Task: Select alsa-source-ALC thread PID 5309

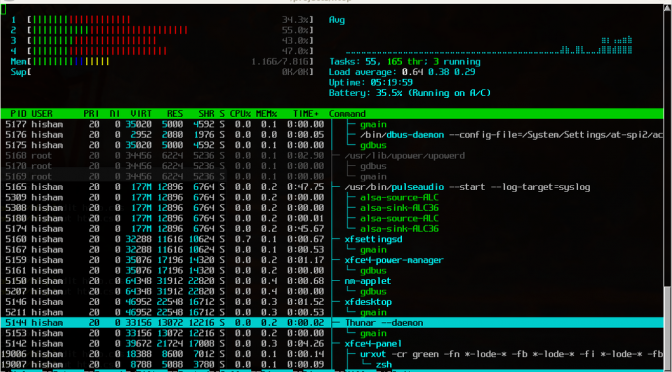Action: (332, 198)
